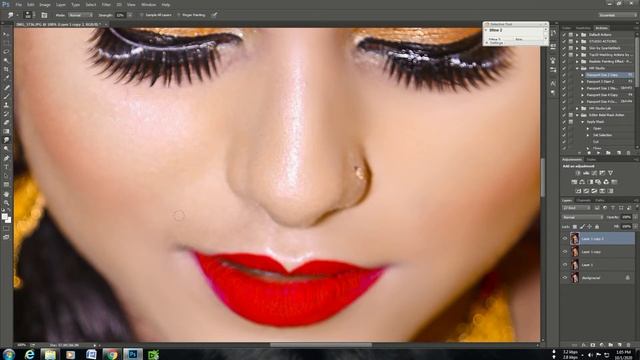Click Play selection in Actions panel
The height and width of the screenshot is (360, 640).
598,153
